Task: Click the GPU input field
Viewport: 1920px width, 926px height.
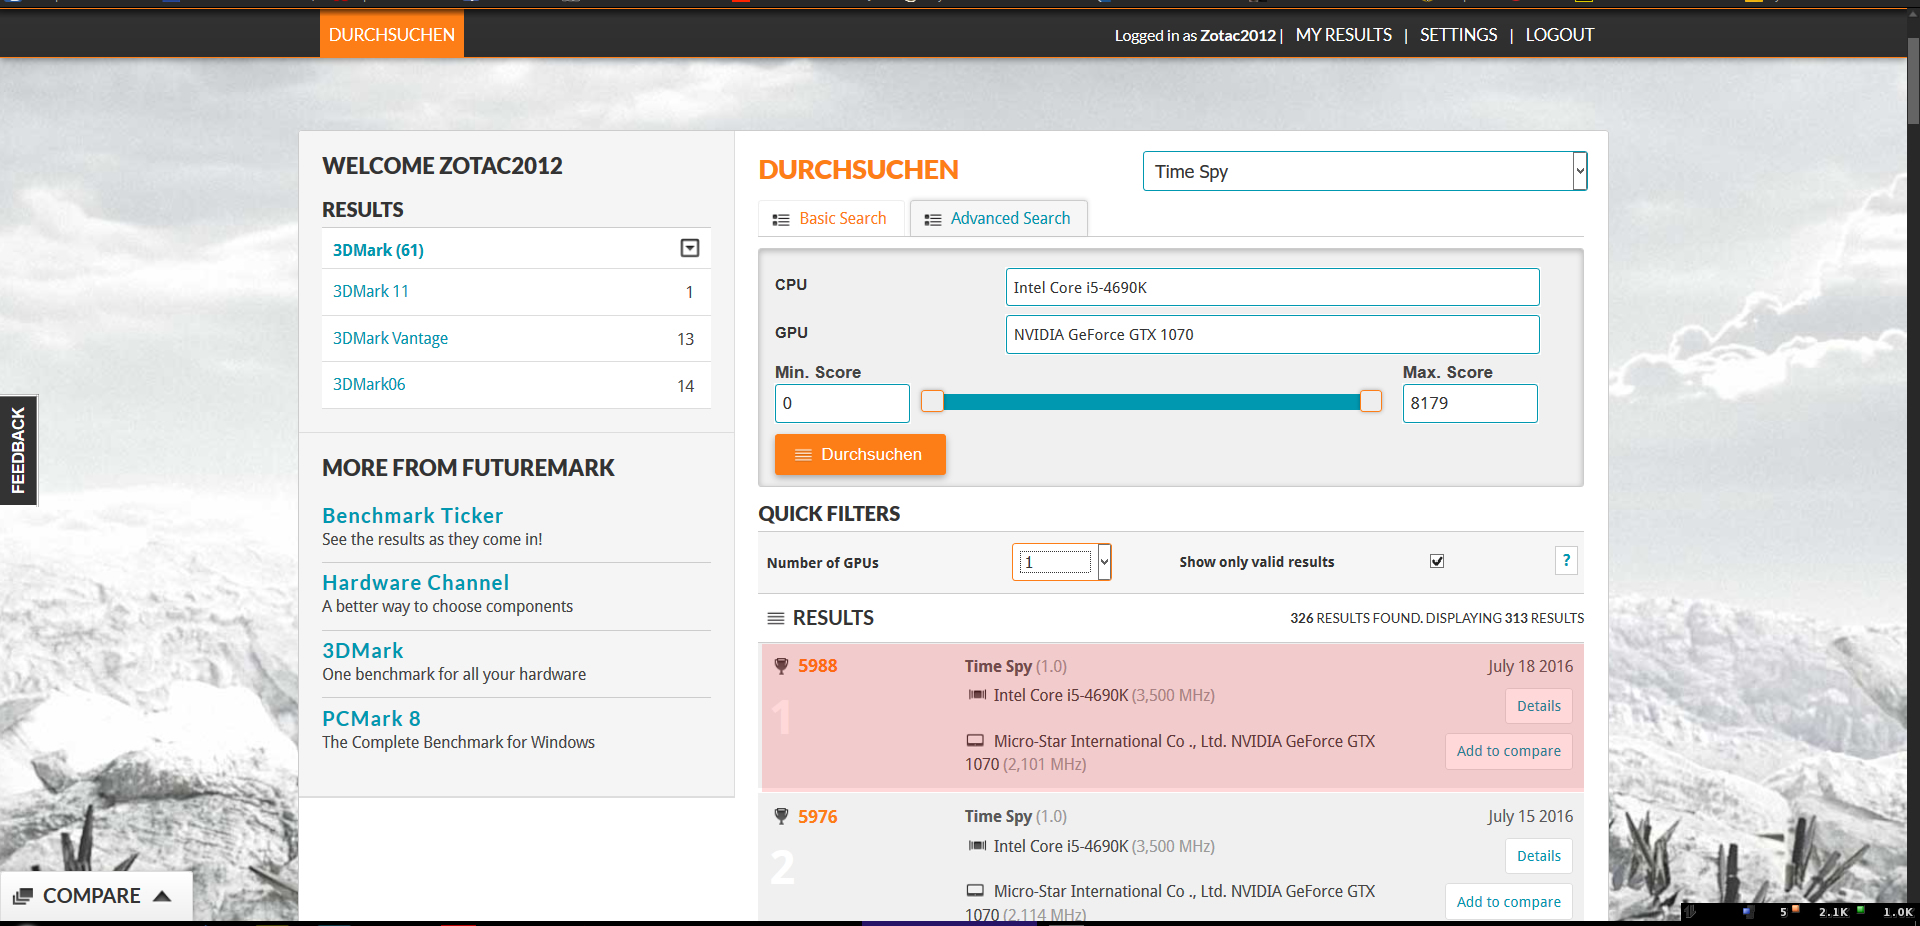Action: 1272,335
